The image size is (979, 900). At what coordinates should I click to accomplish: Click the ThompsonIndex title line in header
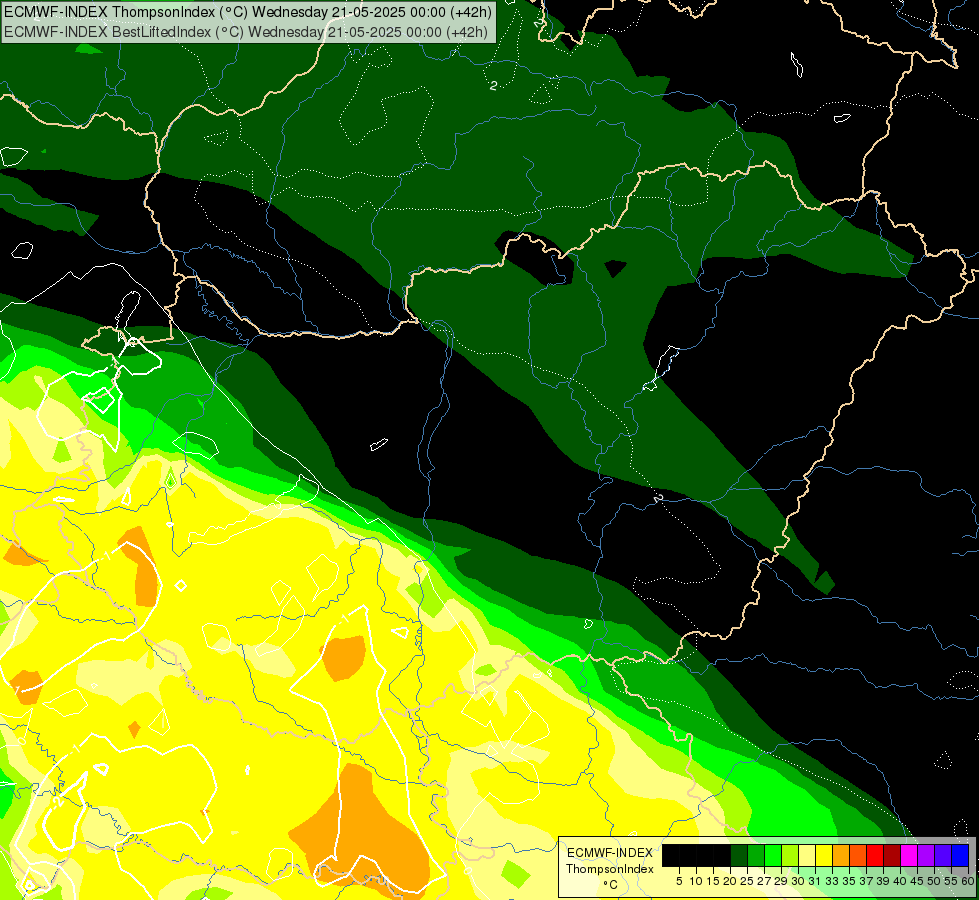248,12
